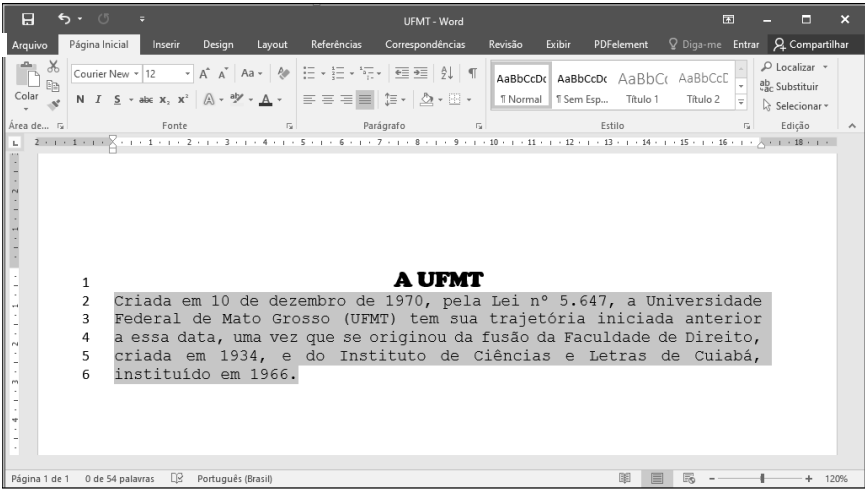The height and width of the screenshot is (491, 867).
Task: Move the zoom slider handle
Action: click(x=762, y=478)
